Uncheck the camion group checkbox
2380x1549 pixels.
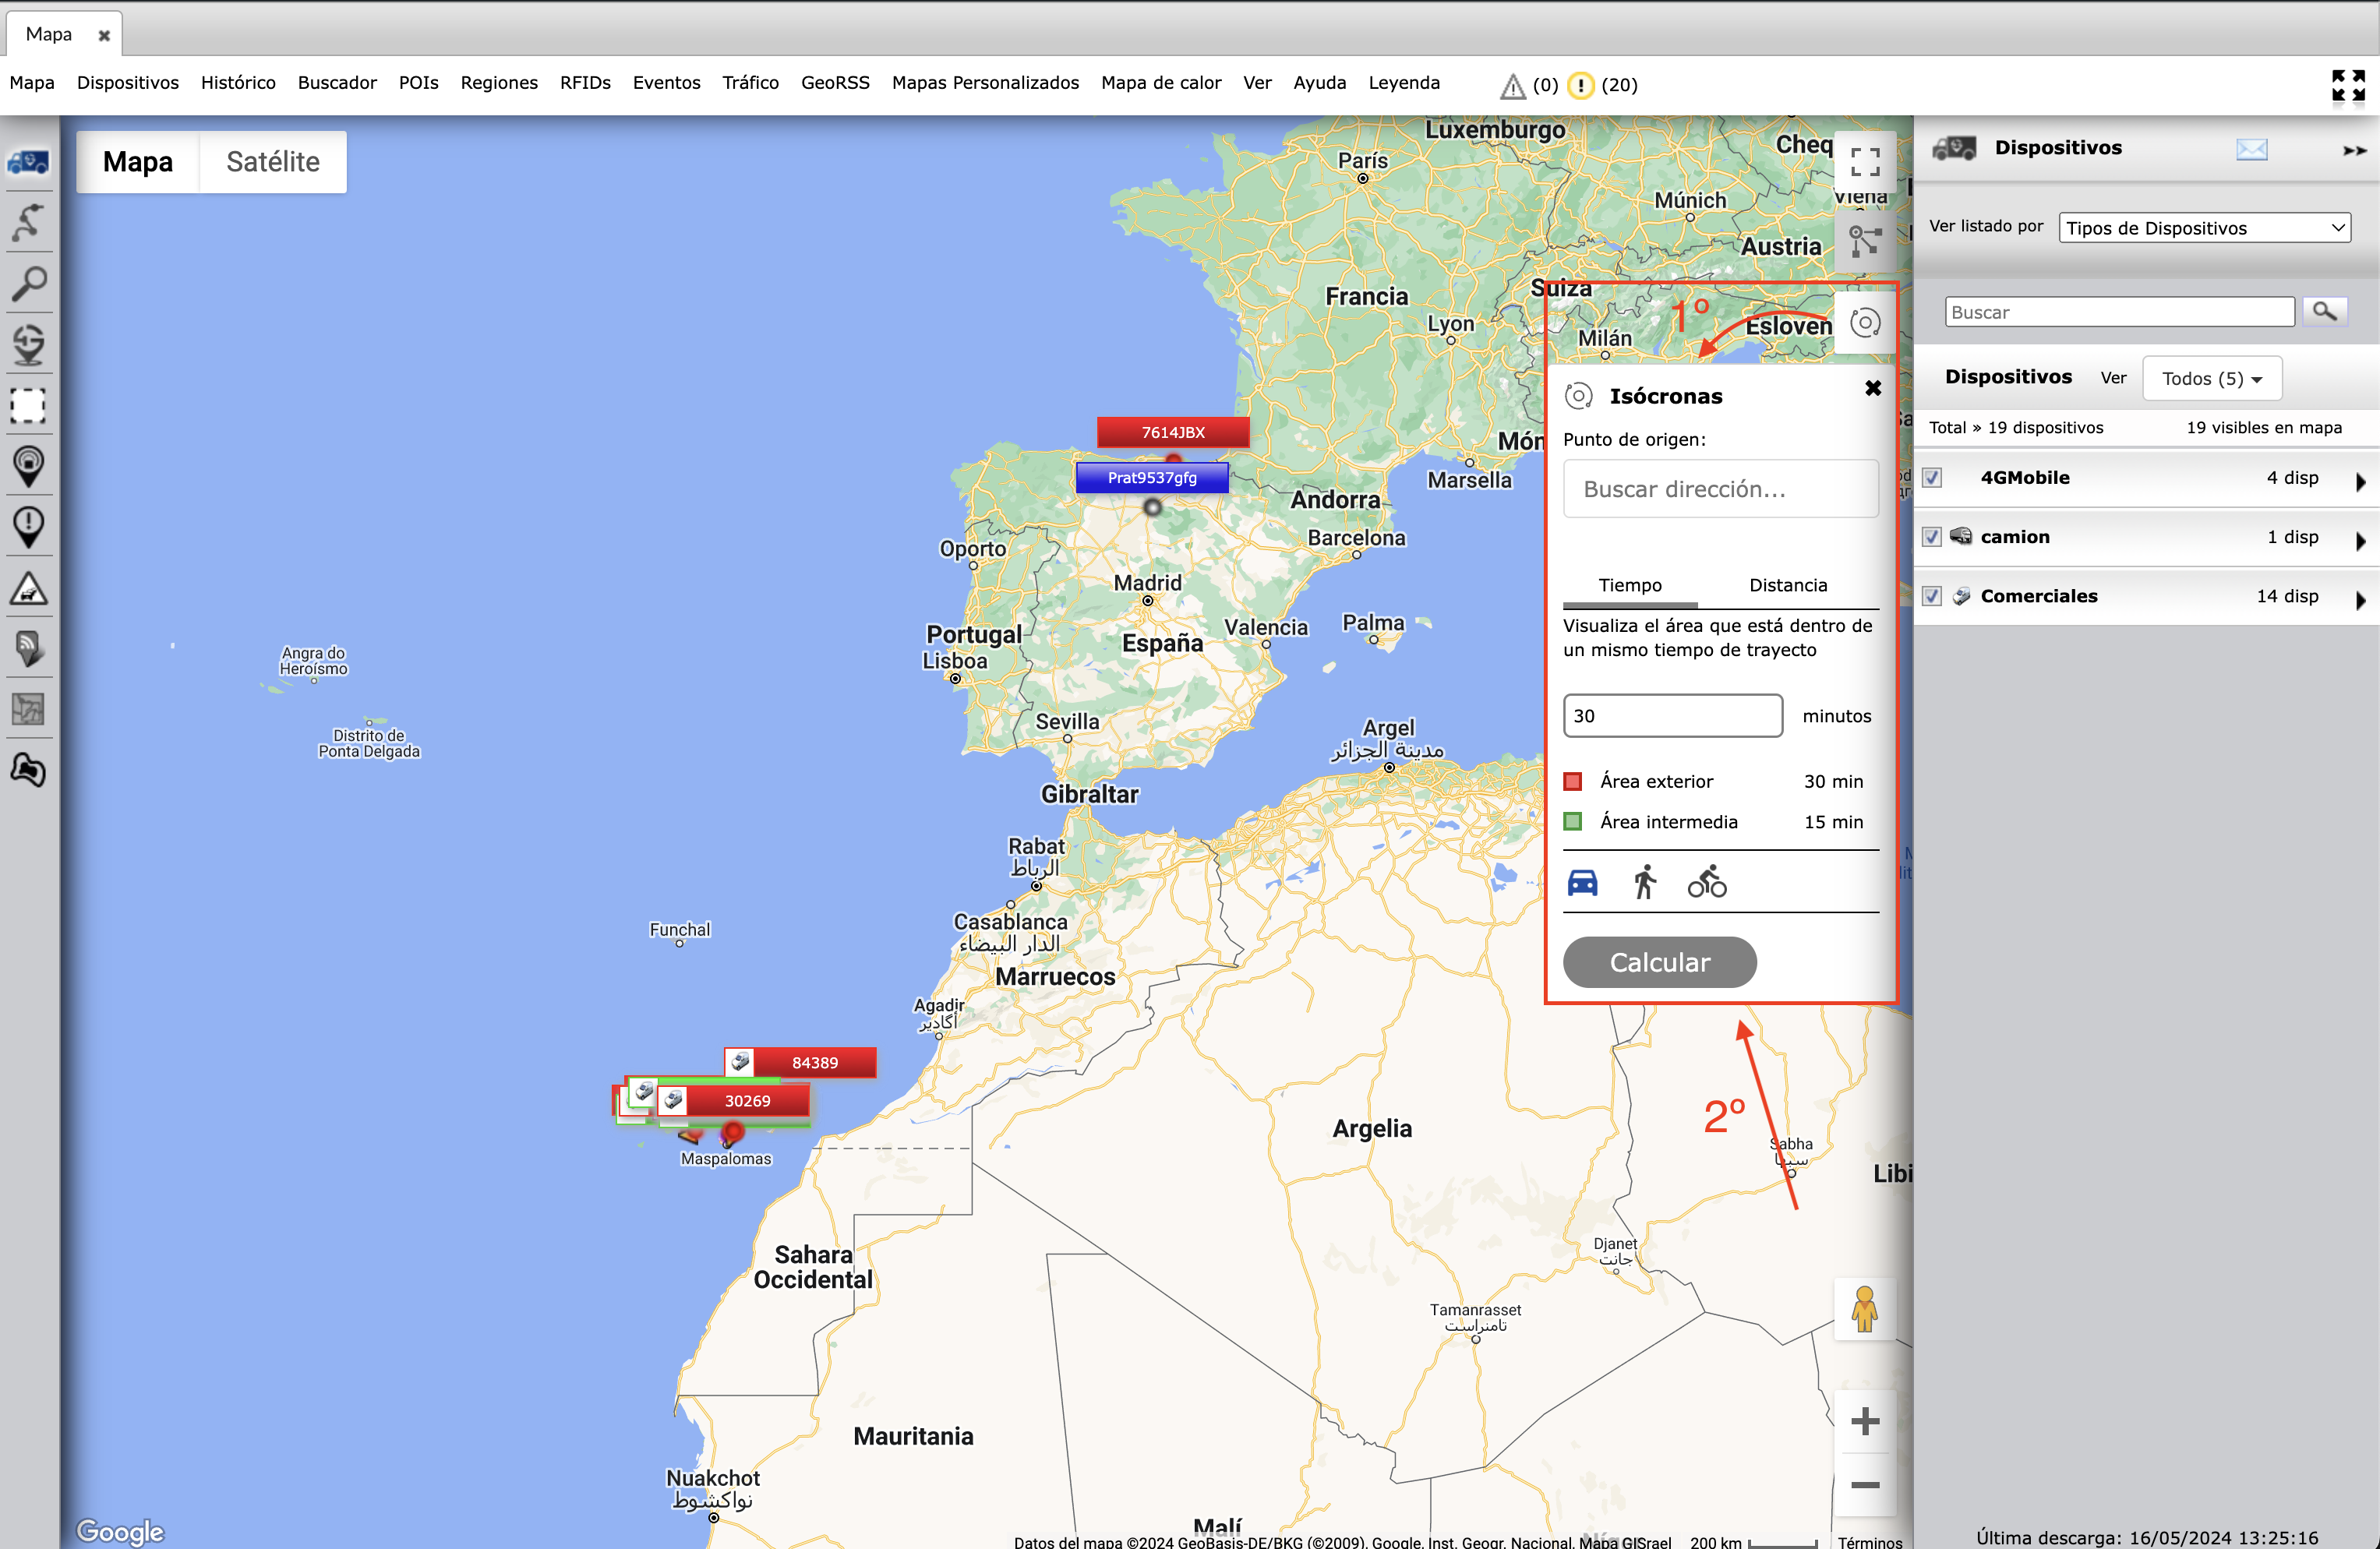pyautogui.click(x=1932, y=537)
